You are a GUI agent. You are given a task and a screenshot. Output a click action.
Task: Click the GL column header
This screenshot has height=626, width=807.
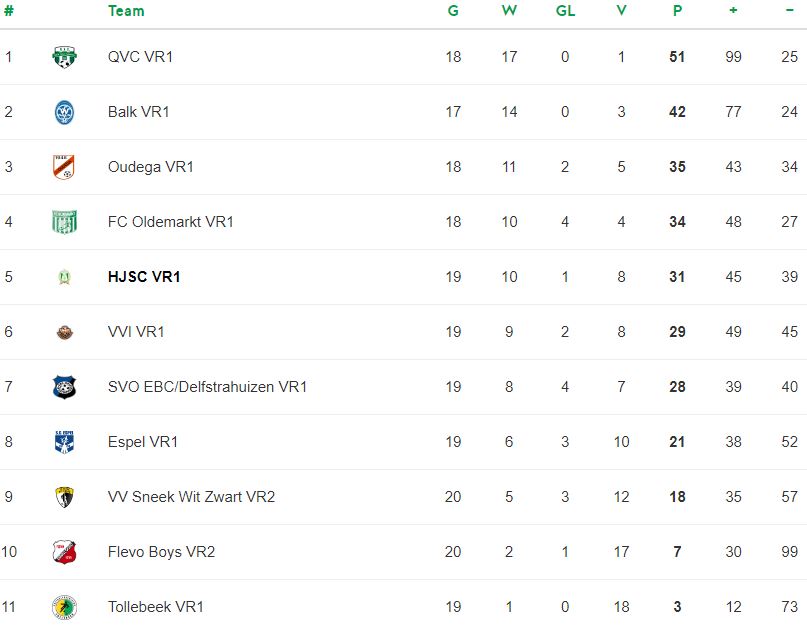(x=565, y=11)
